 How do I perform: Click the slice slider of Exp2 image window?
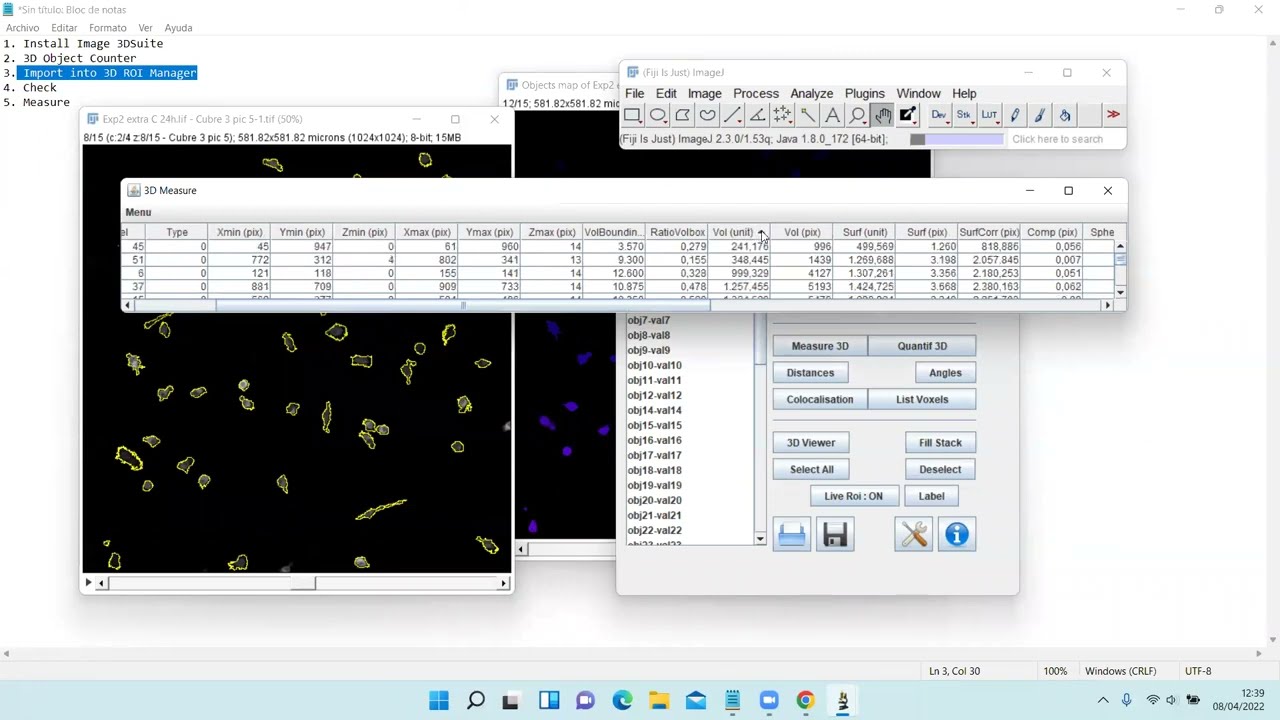[302, 583]
